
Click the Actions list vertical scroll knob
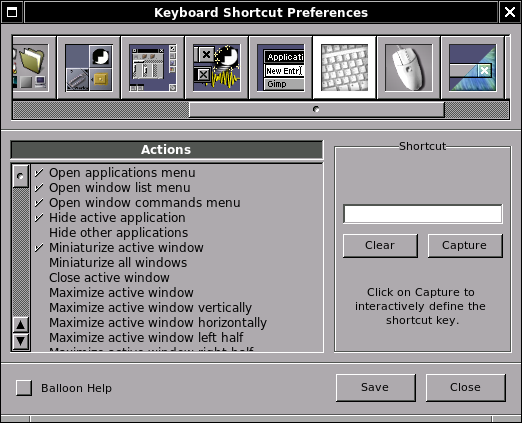click(21, 176)
